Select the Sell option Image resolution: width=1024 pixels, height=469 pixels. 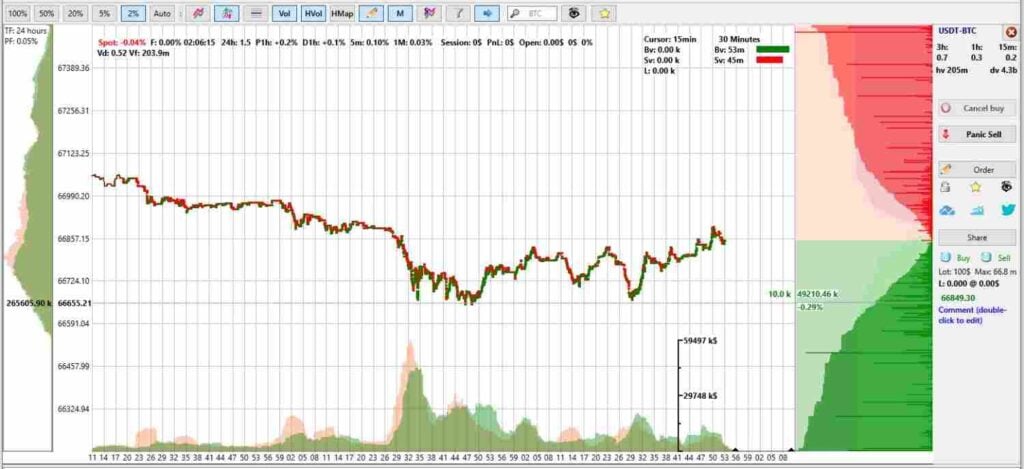pos(997,258)
